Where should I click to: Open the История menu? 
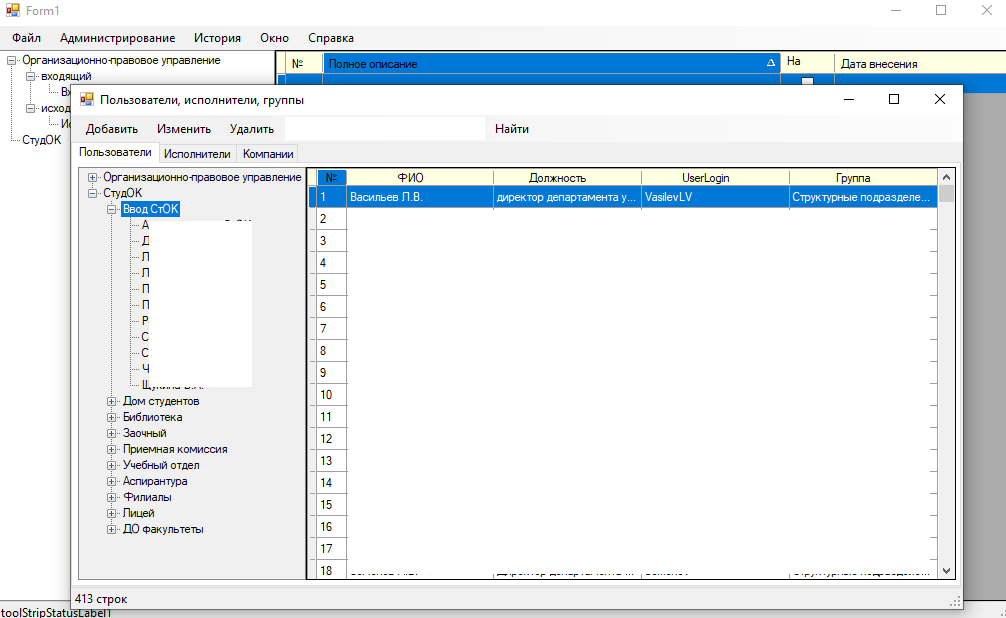(x=217, y=38)
